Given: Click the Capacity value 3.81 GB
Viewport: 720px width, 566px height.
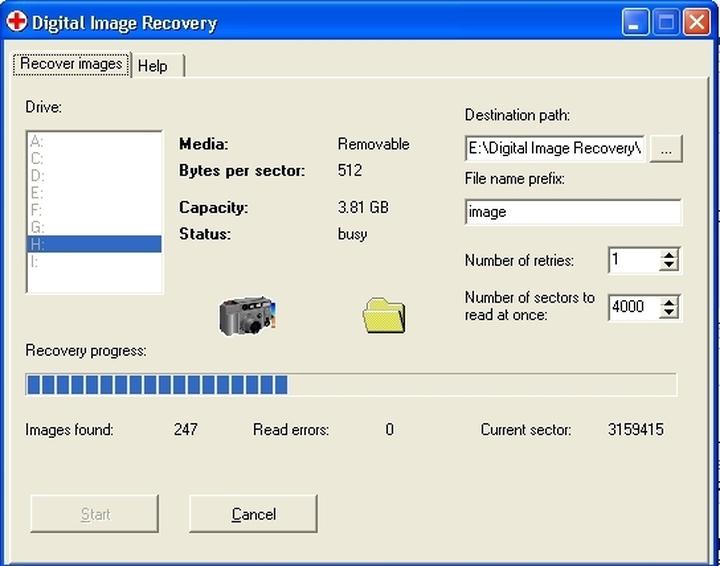Looking at the screenshot, I should click(x=363, y=207).
